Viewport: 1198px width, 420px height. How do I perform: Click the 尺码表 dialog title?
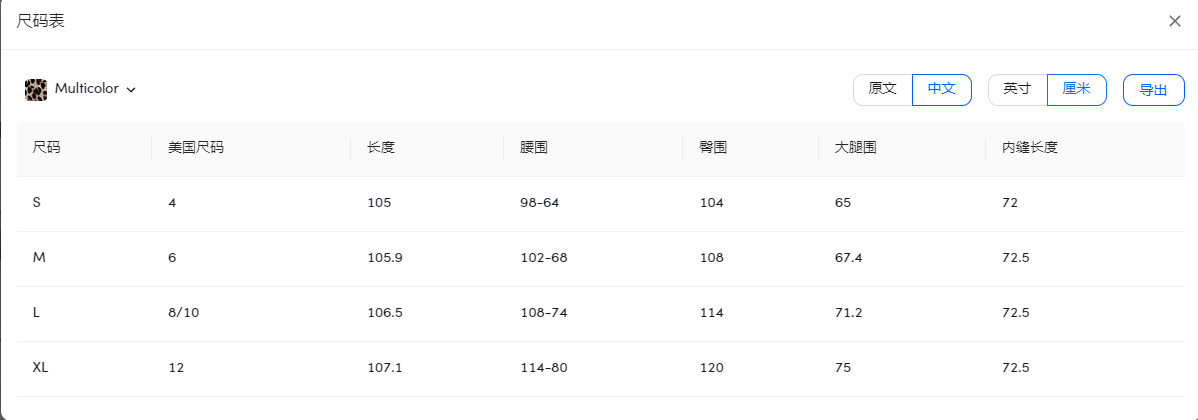pyautogui.click(x=41, y=21)
